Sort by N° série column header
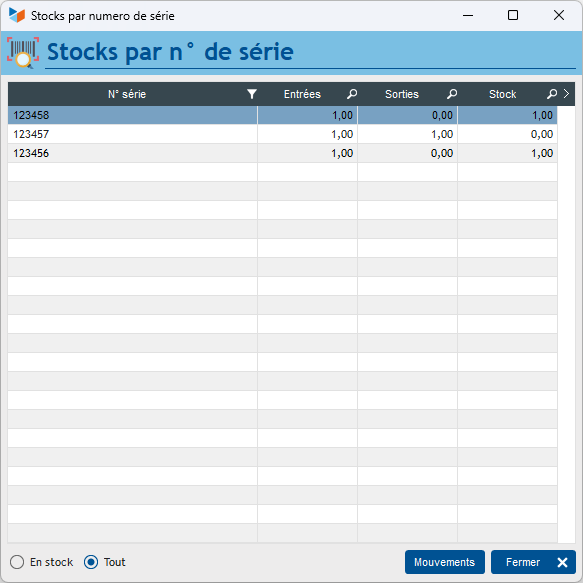This screenshot has height=583, width=583. pos(127,94)
